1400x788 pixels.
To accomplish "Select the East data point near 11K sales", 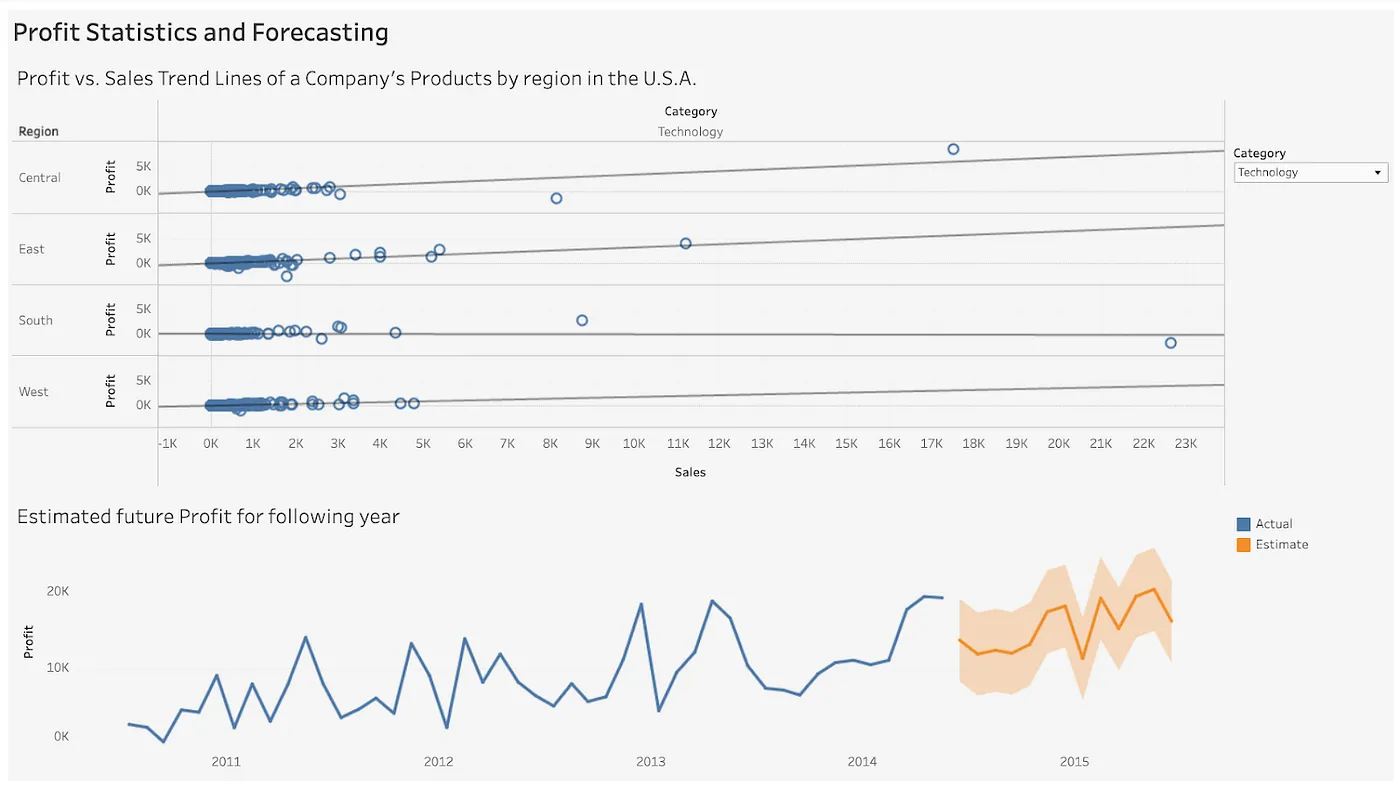I will pos(686,243).
